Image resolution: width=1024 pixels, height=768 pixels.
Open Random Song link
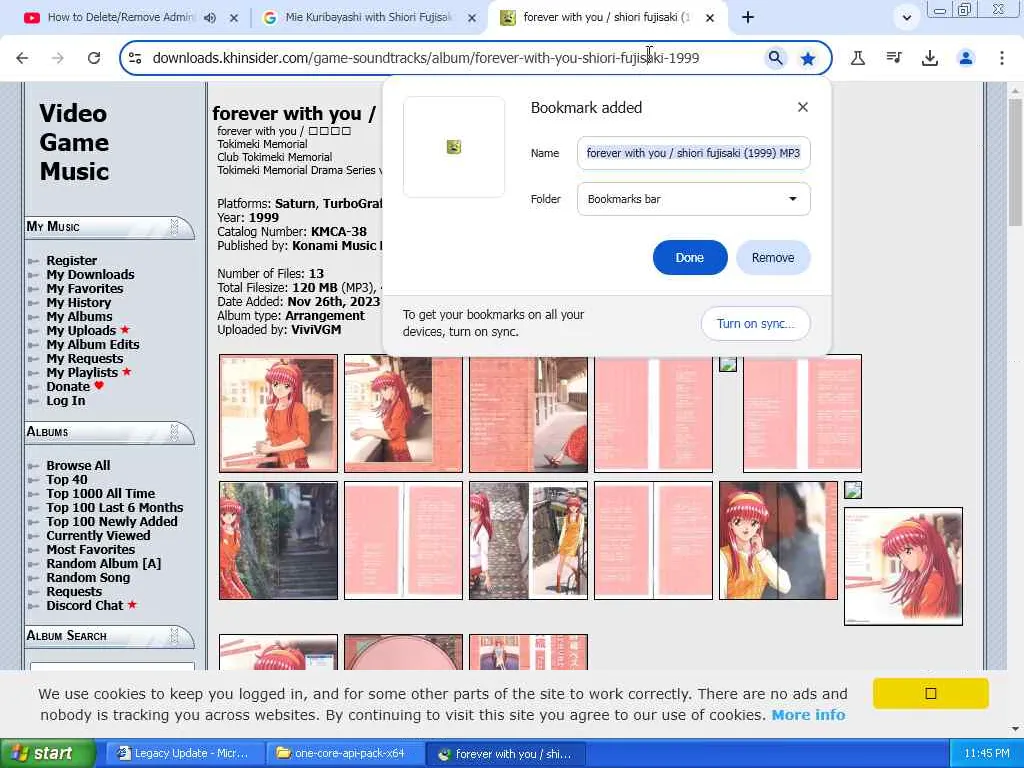click(88, 578)
